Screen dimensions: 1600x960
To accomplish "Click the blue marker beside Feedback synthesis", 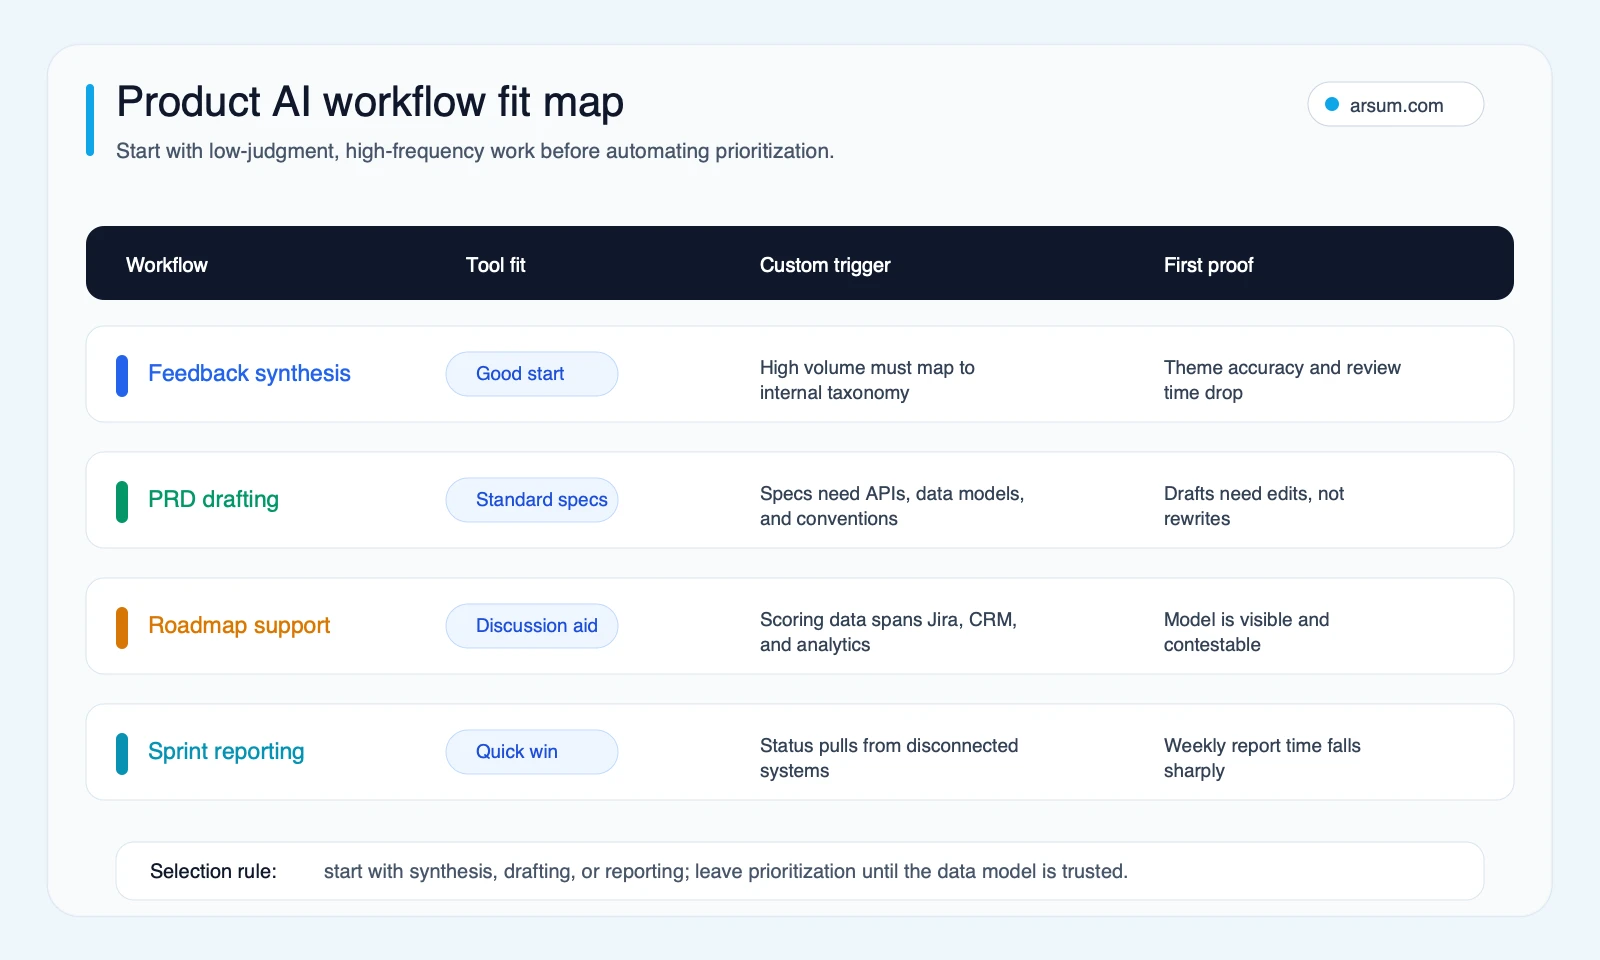I will [122, 376].
